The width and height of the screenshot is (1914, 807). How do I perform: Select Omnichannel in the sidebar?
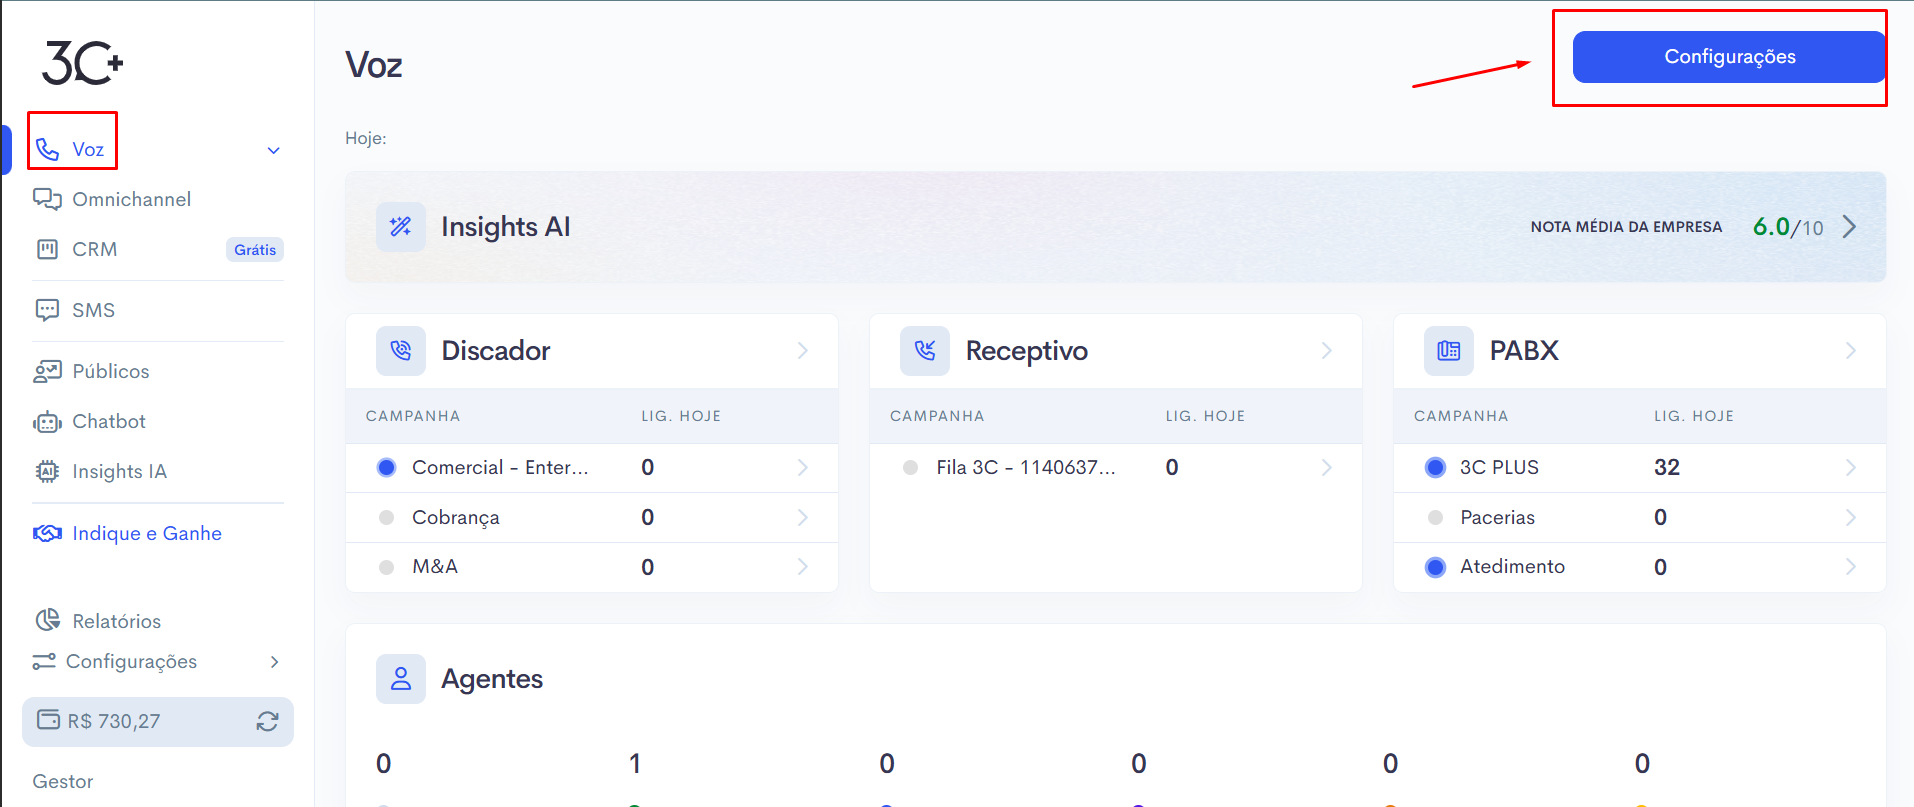(131, 199)
